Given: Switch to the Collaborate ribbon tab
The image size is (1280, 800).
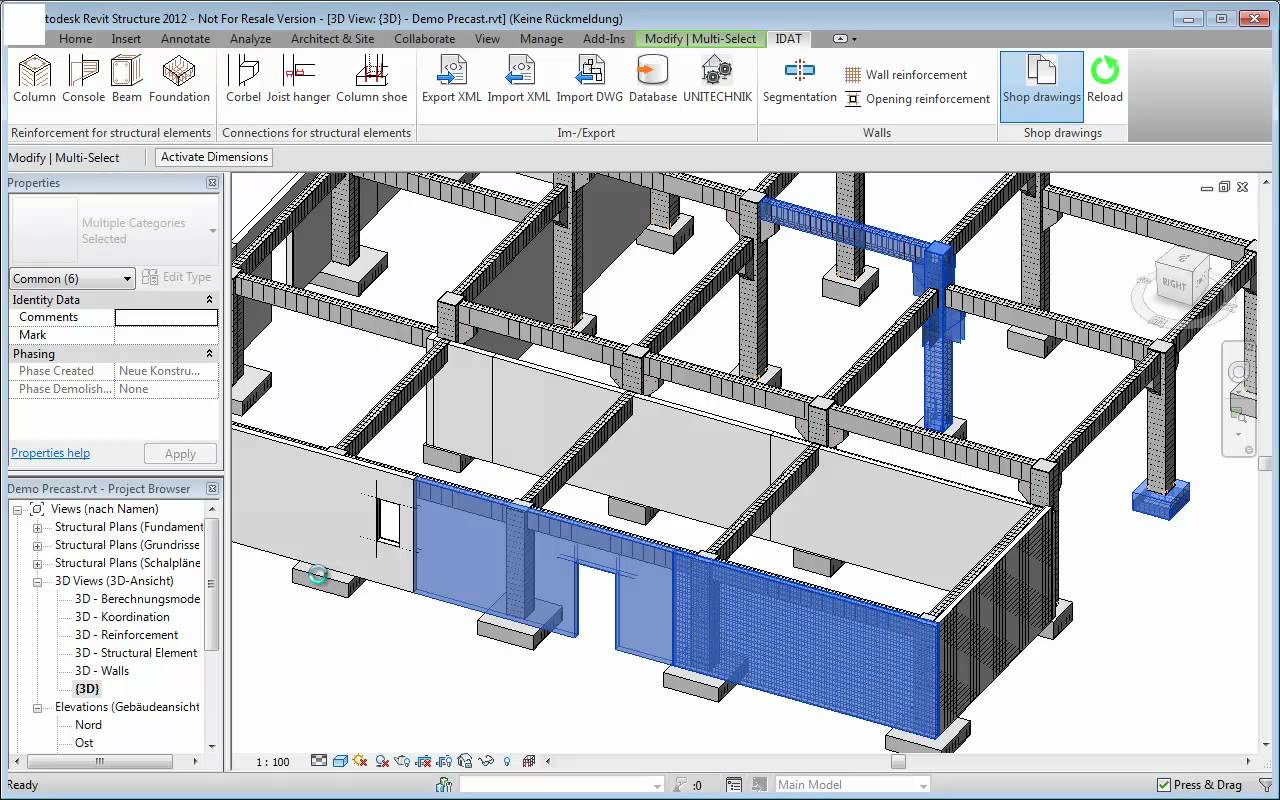Looking at the screenshot, I should [x=424, y=39].
